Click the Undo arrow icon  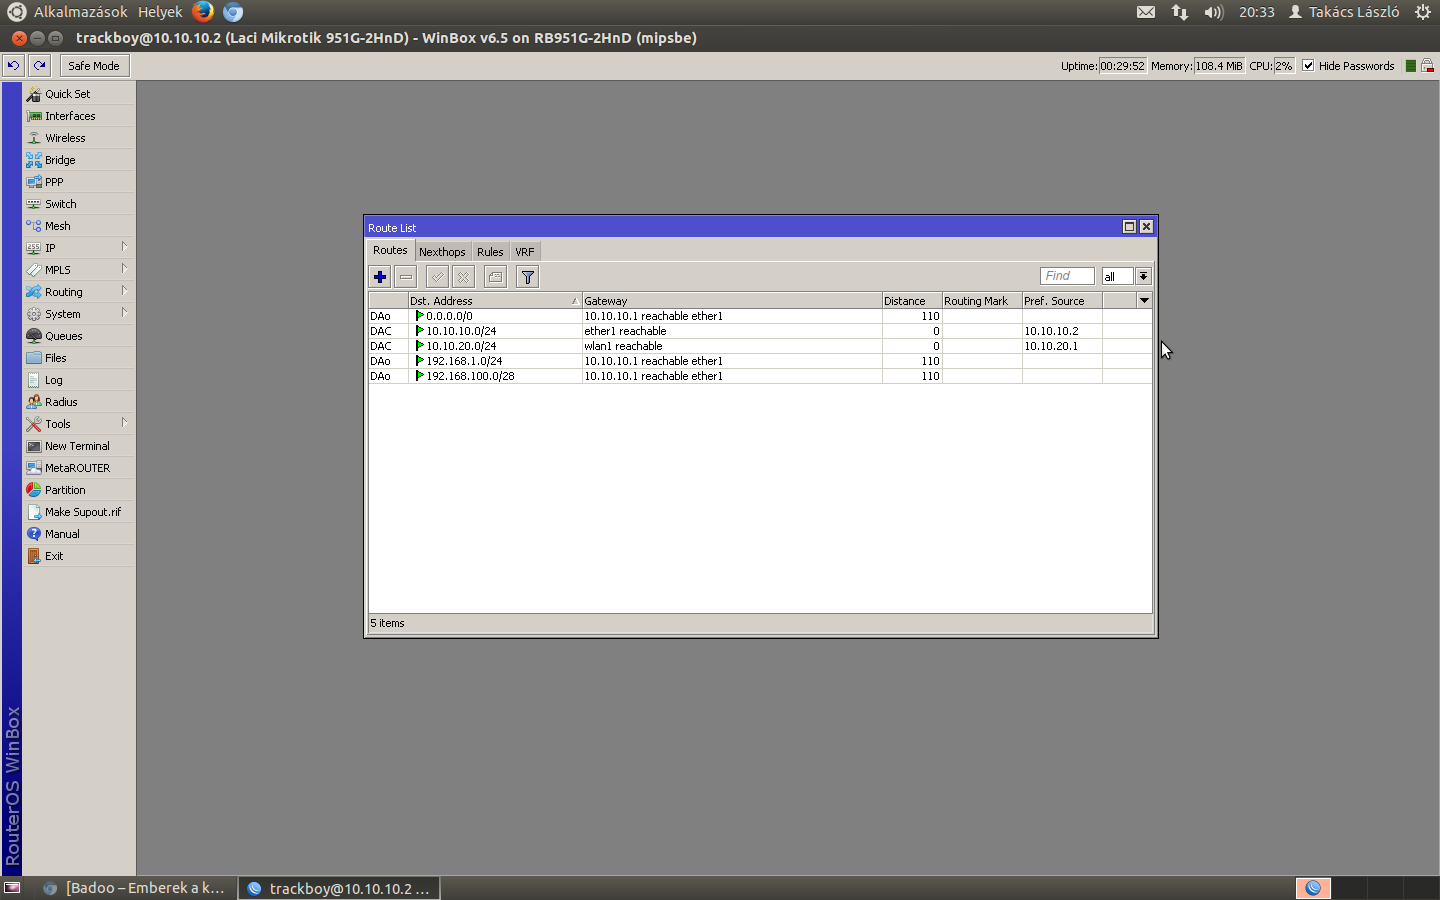click(x=13, y=65)
